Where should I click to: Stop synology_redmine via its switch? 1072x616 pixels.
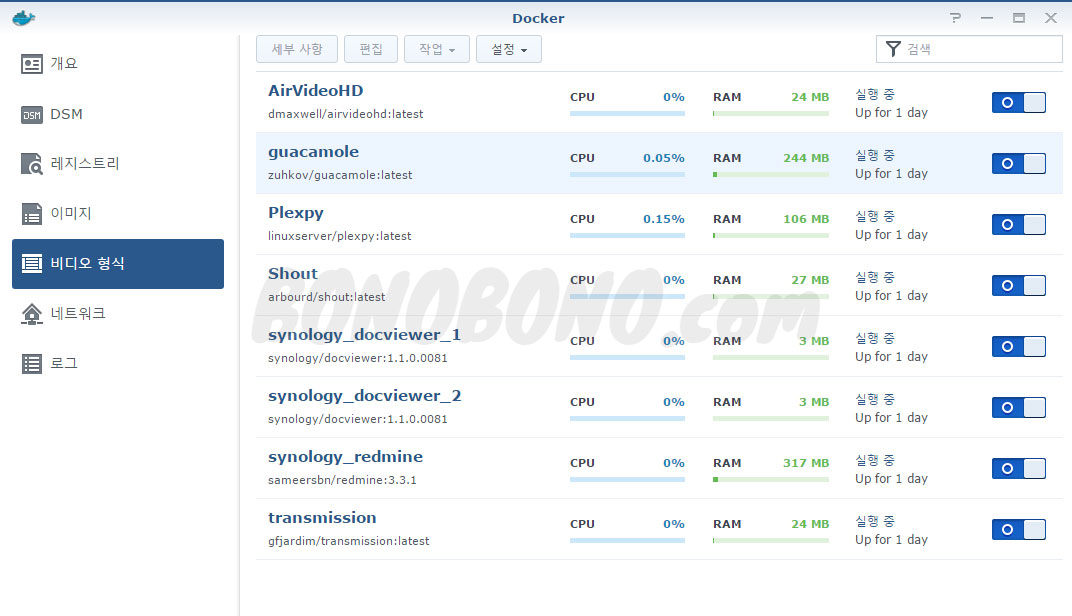(1019, 468)
